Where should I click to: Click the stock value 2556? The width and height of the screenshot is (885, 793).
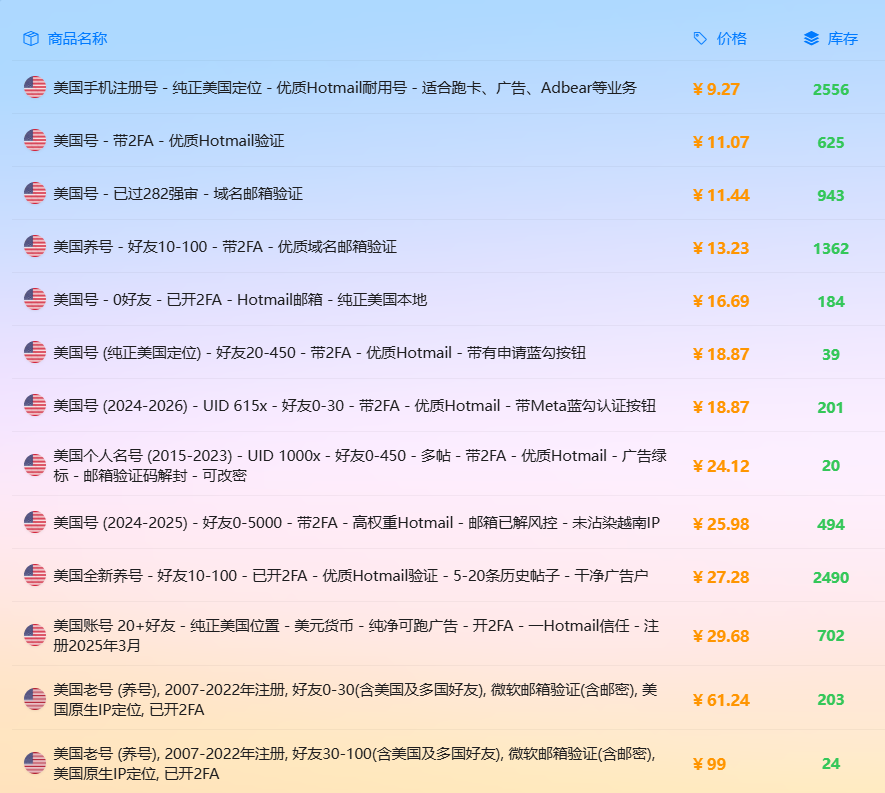831,90
